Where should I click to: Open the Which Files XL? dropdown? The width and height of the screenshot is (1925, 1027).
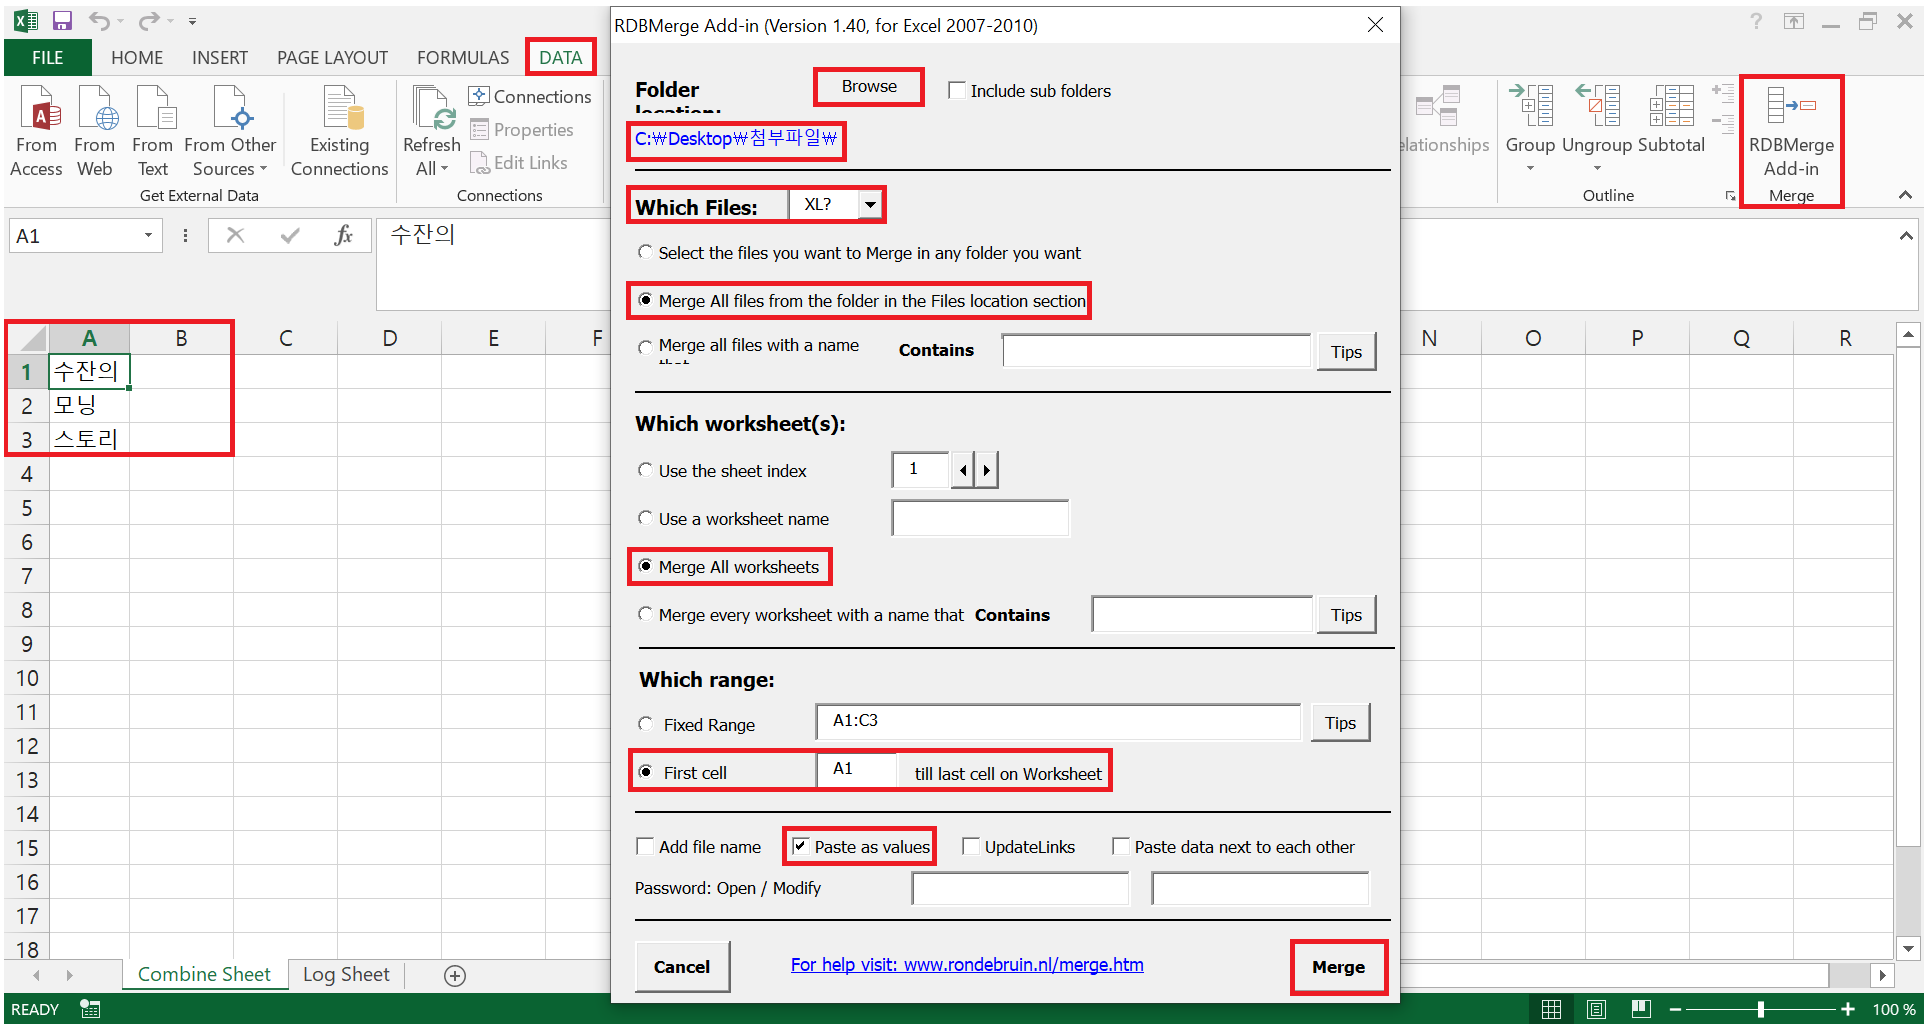click(870, 205)
